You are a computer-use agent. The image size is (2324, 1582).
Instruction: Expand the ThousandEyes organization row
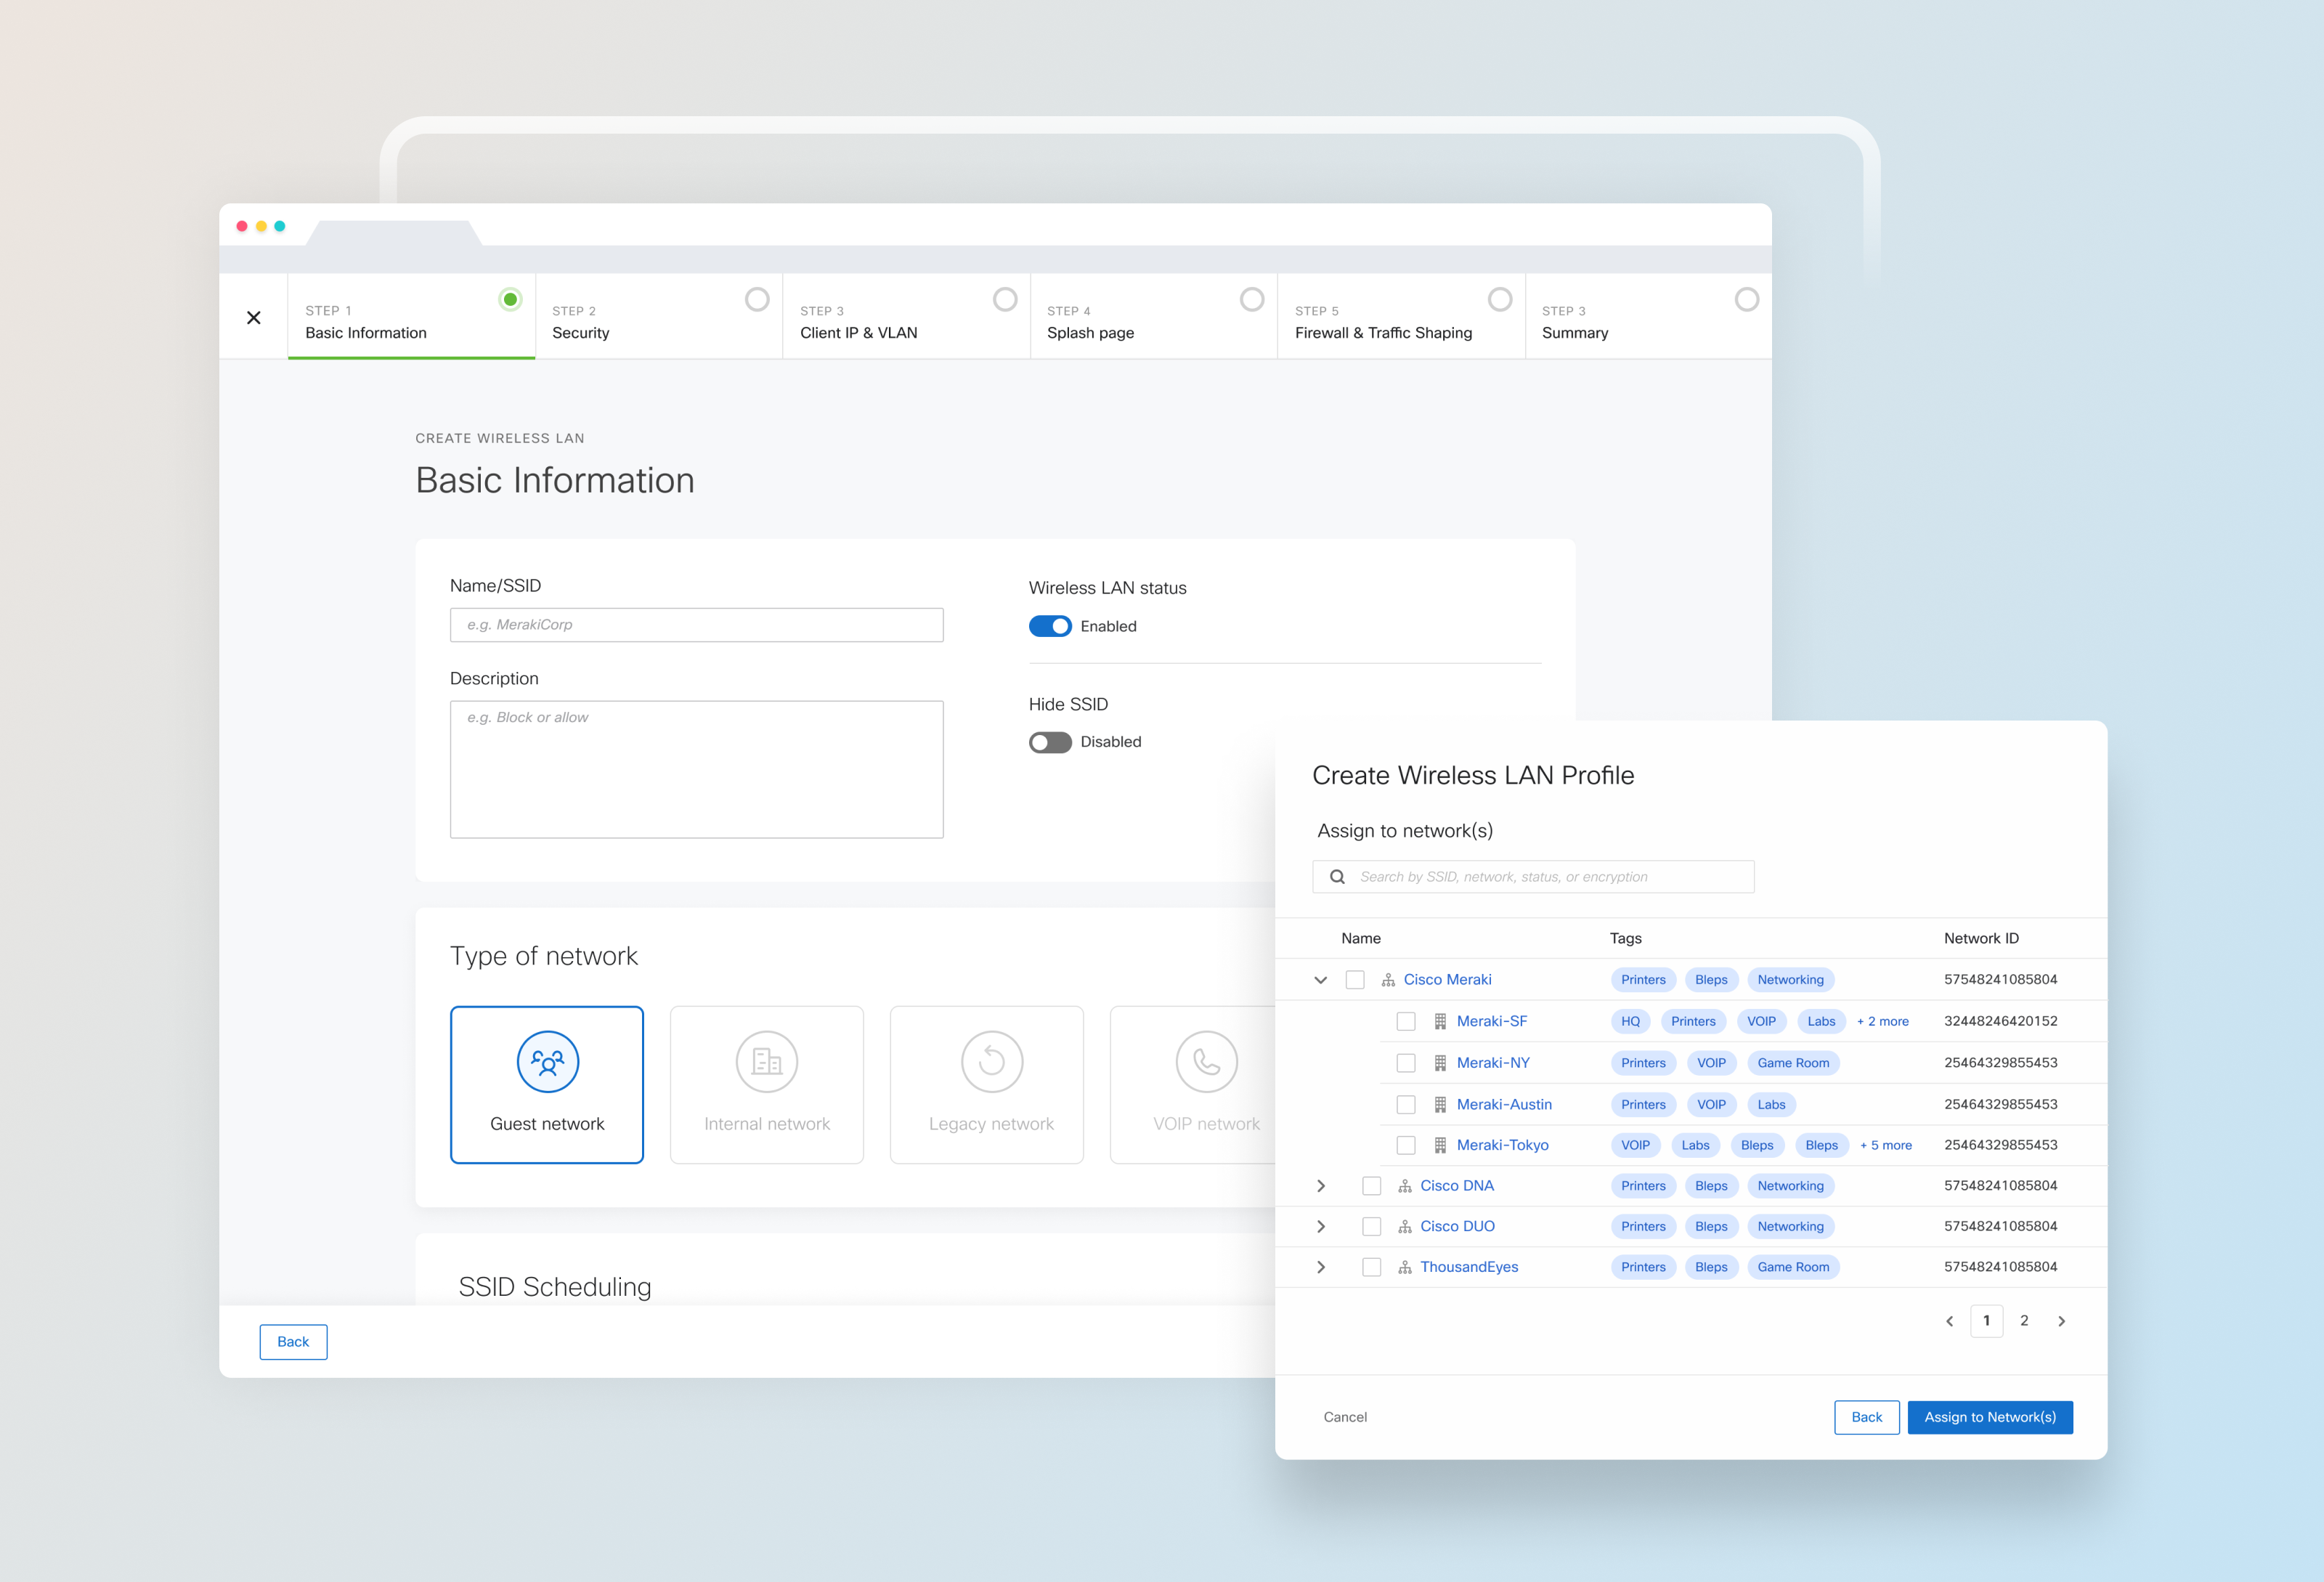1320,1267
